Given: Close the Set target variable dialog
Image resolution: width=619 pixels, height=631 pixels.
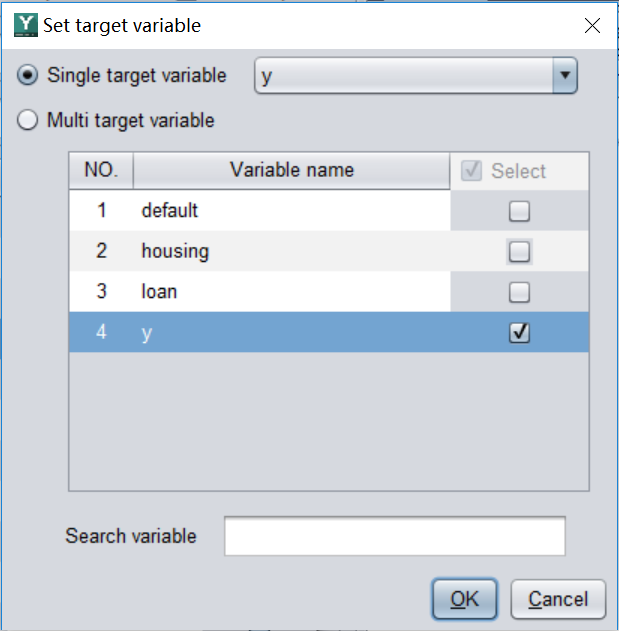Looking at the screenshot, I should pos(593,25).
